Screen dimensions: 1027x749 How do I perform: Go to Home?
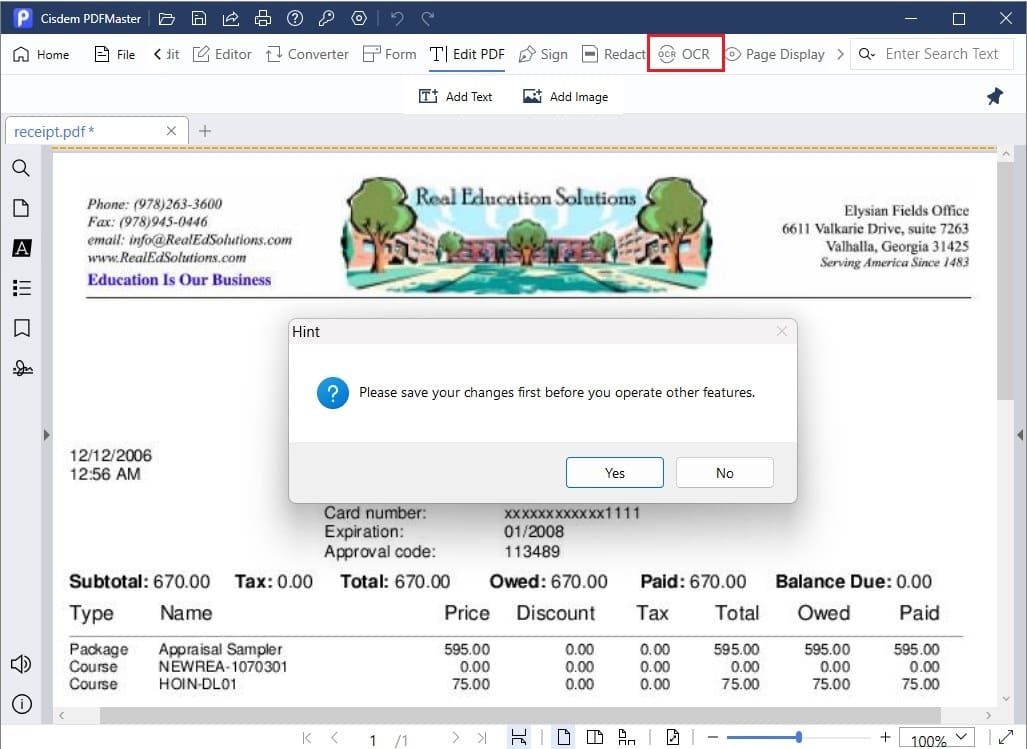point(41,54)
